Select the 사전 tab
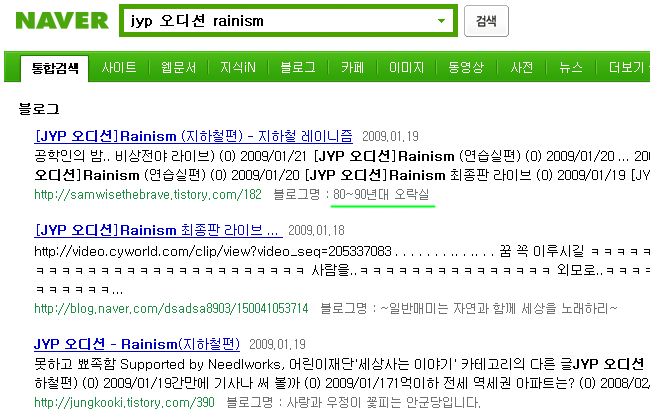The image size is (650, 415). click(521, 67)
